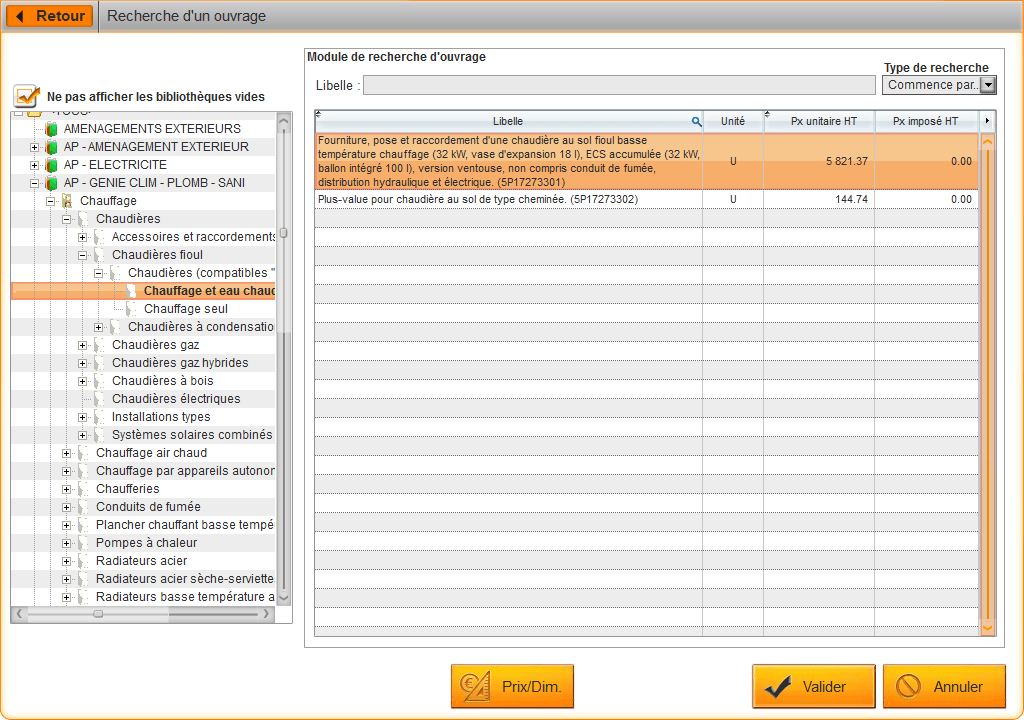Click the Libelle search input field
1024x720 pixels.
(x=619, y=85)
